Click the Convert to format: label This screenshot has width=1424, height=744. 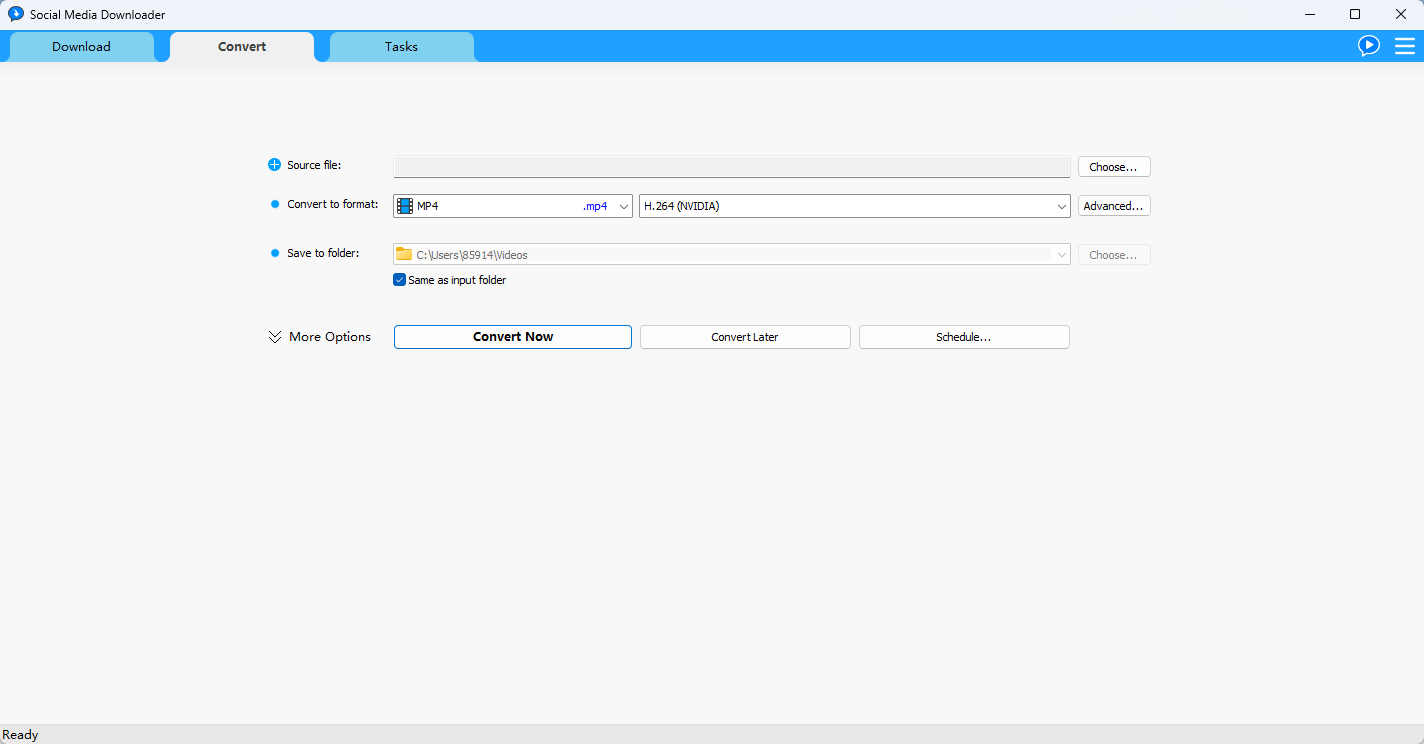pos(333,204)
